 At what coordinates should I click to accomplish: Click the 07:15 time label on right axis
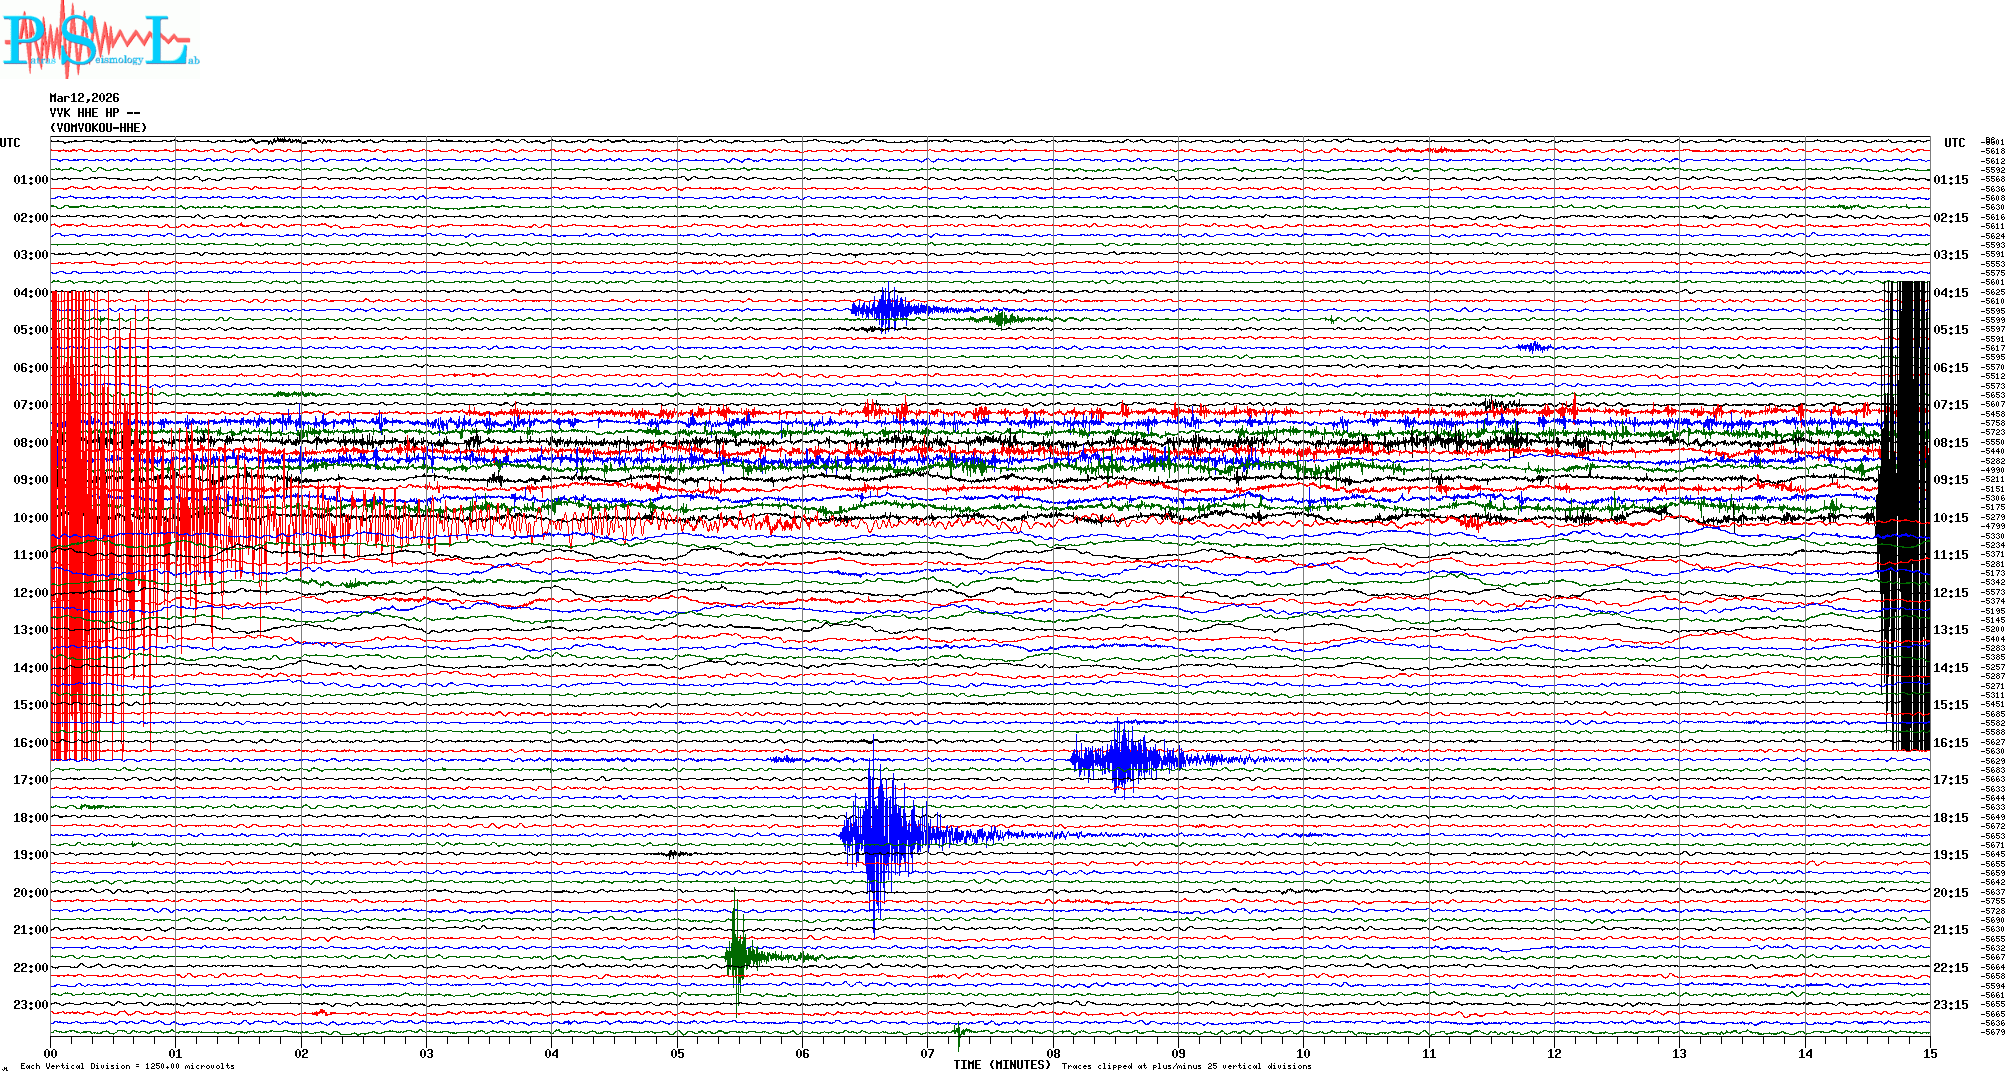click(1950, 405)
